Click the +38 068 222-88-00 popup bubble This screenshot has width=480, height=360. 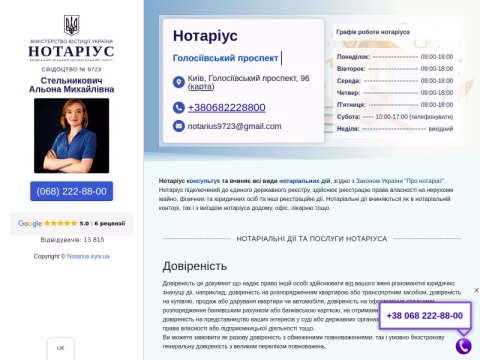click(x=425, y=316)
